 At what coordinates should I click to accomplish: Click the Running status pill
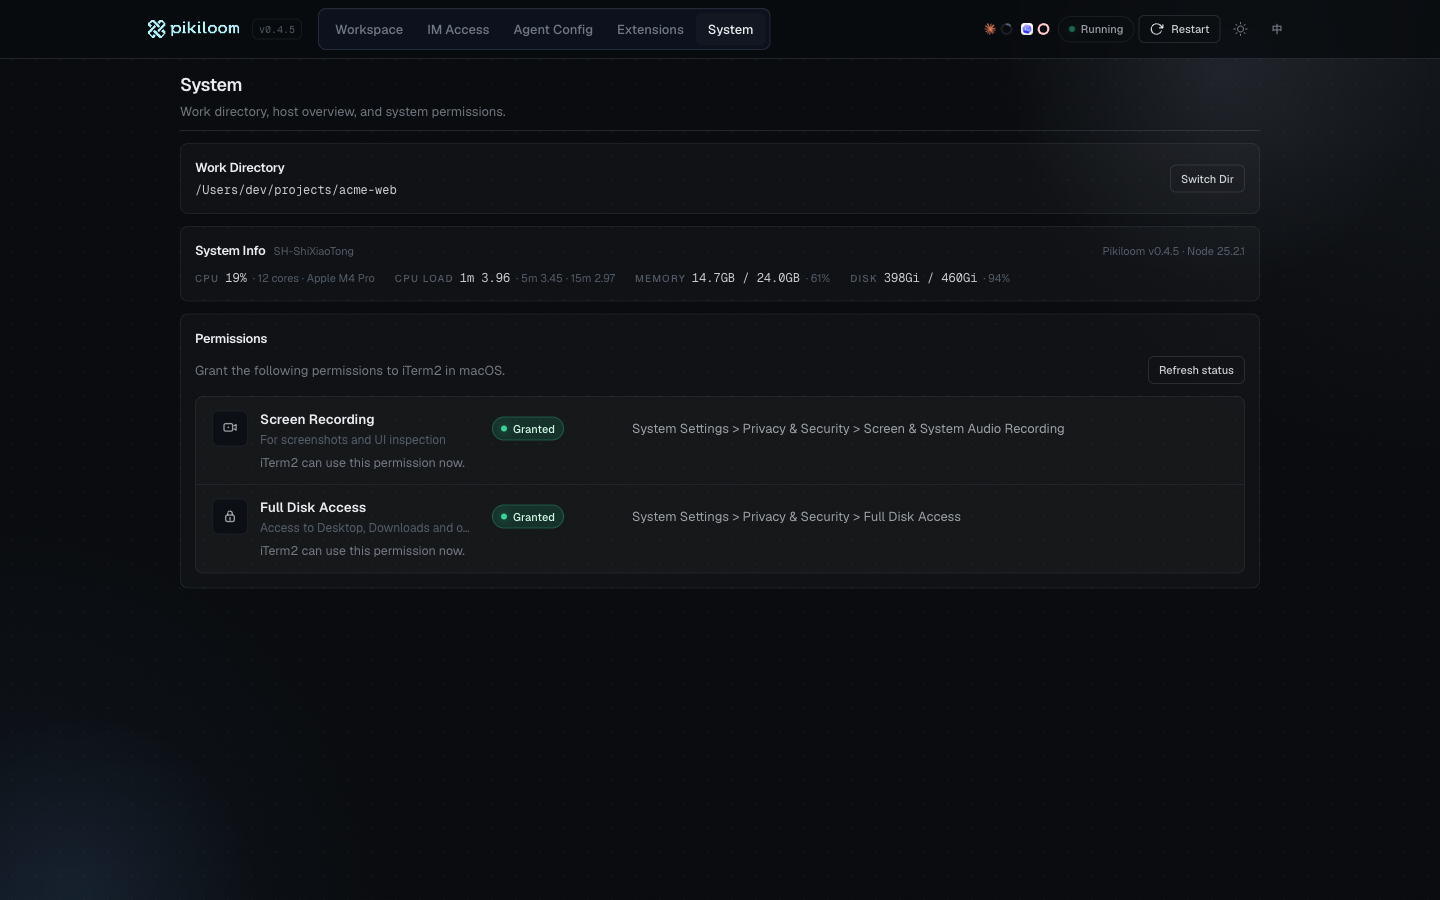(x=1096, y=29)
